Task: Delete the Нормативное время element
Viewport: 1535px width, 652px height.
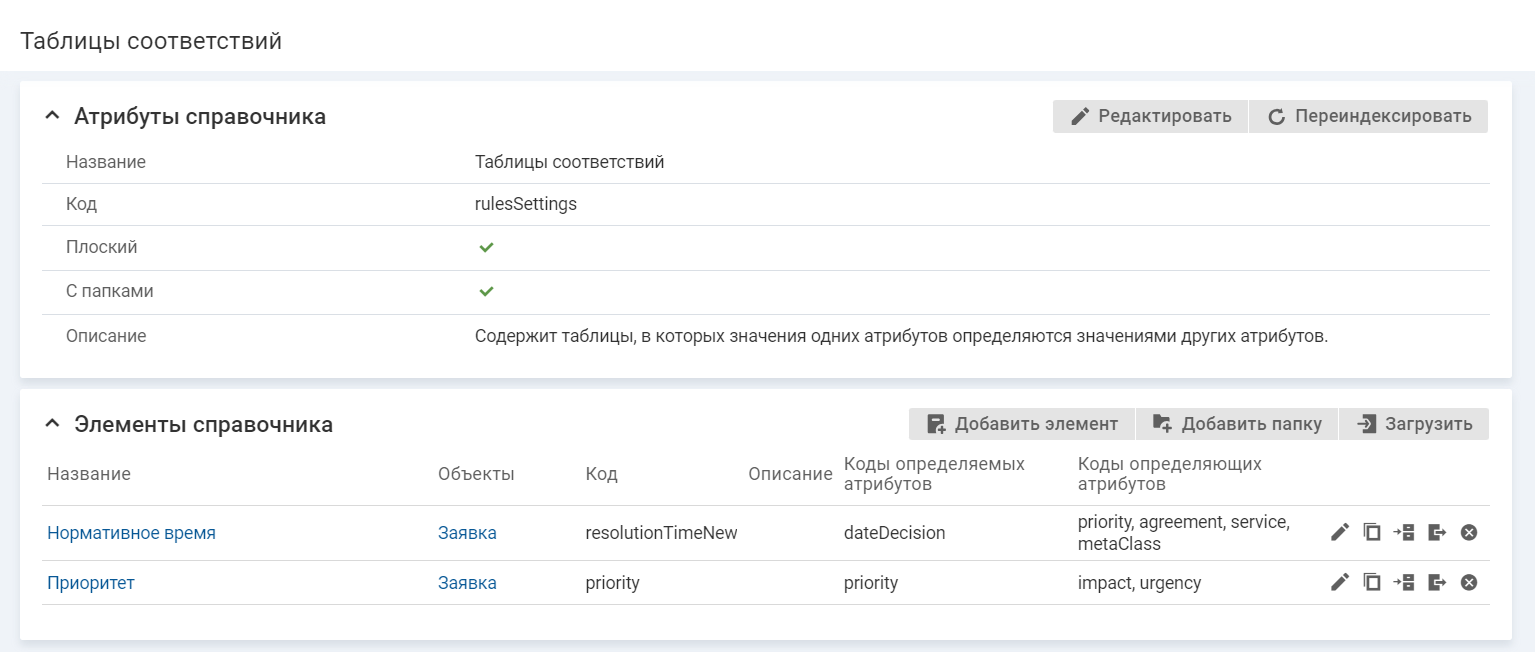Action: (1469, 533)
